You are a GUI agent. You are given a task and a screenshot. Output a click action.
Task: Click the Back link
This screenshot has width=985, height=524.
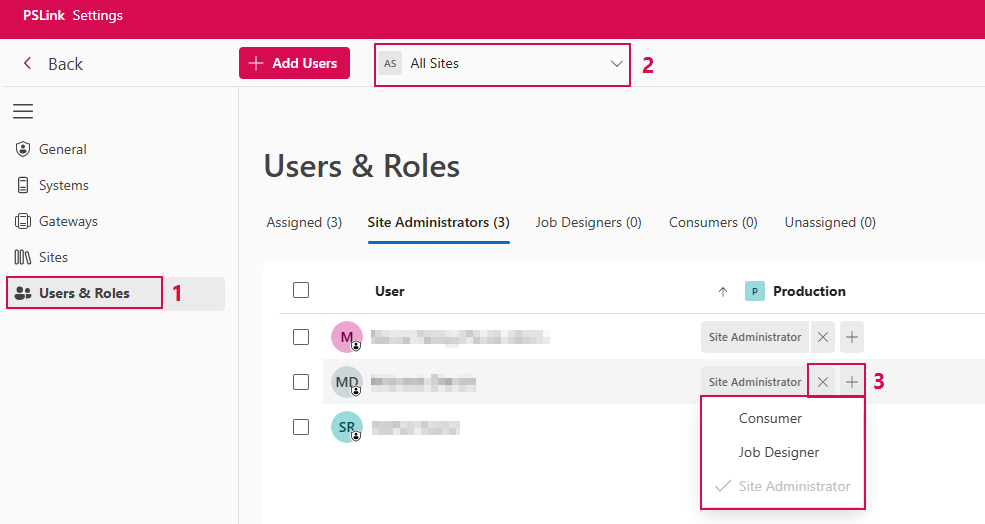pos(65,64)
